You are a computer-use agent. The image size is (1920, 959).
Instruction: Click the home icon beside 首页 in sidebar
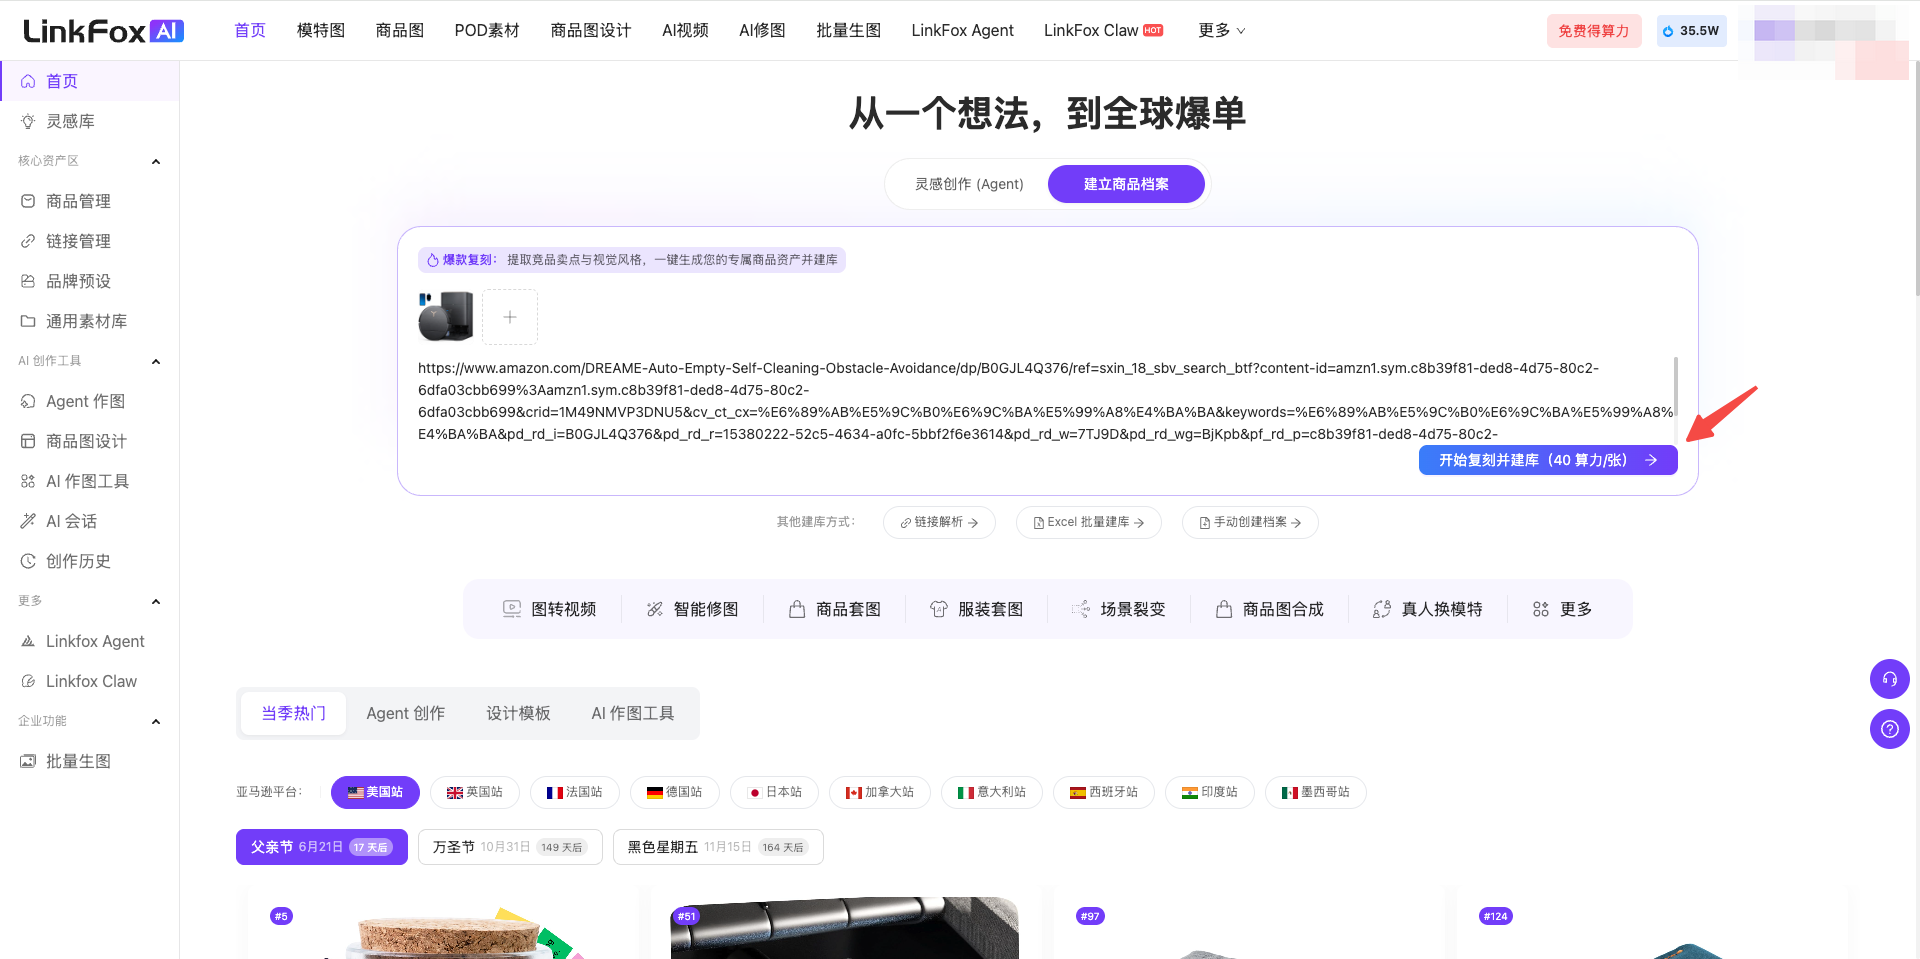(28, 81)
